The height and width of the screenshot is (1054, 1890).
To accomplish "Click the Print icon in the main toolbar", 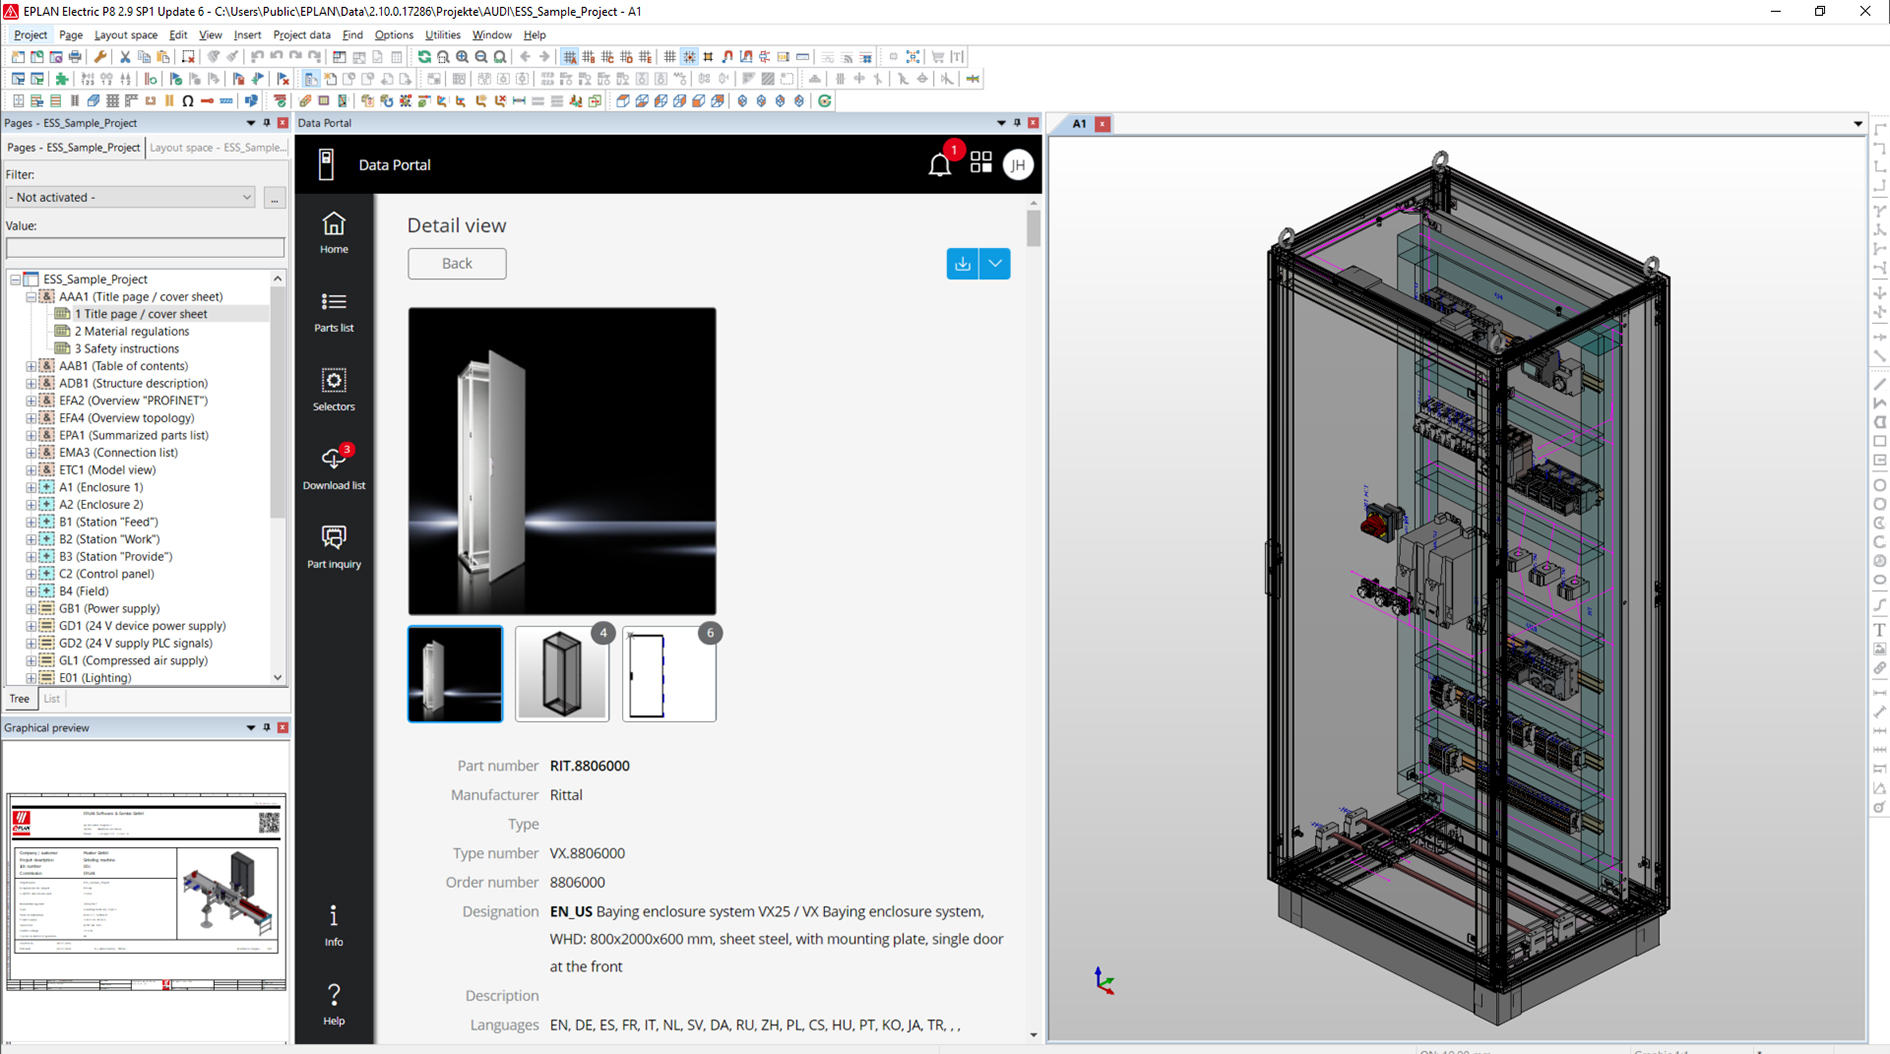I will click(x=73, y=57).
